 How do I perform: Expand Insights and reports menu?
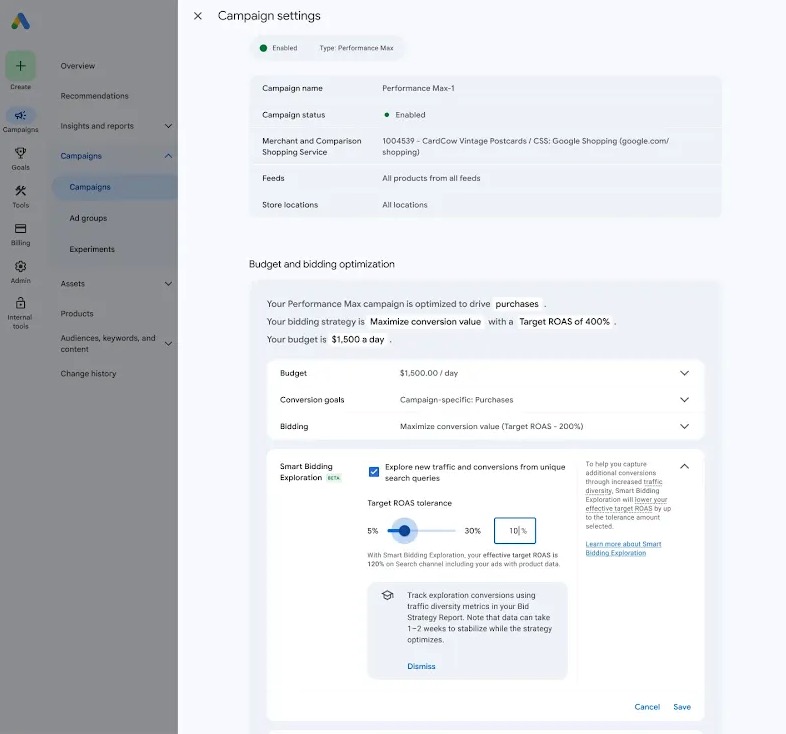[x=168, y=126]
